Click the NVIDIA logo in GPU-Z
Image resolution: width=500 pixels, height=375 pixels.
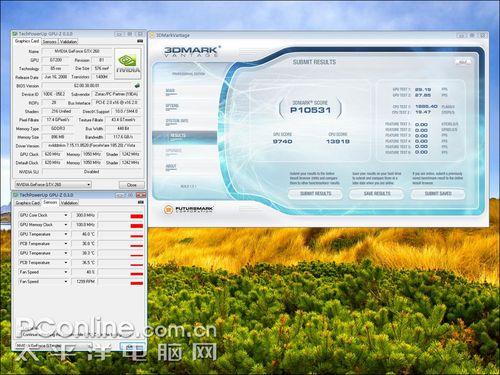pos(127,63)
